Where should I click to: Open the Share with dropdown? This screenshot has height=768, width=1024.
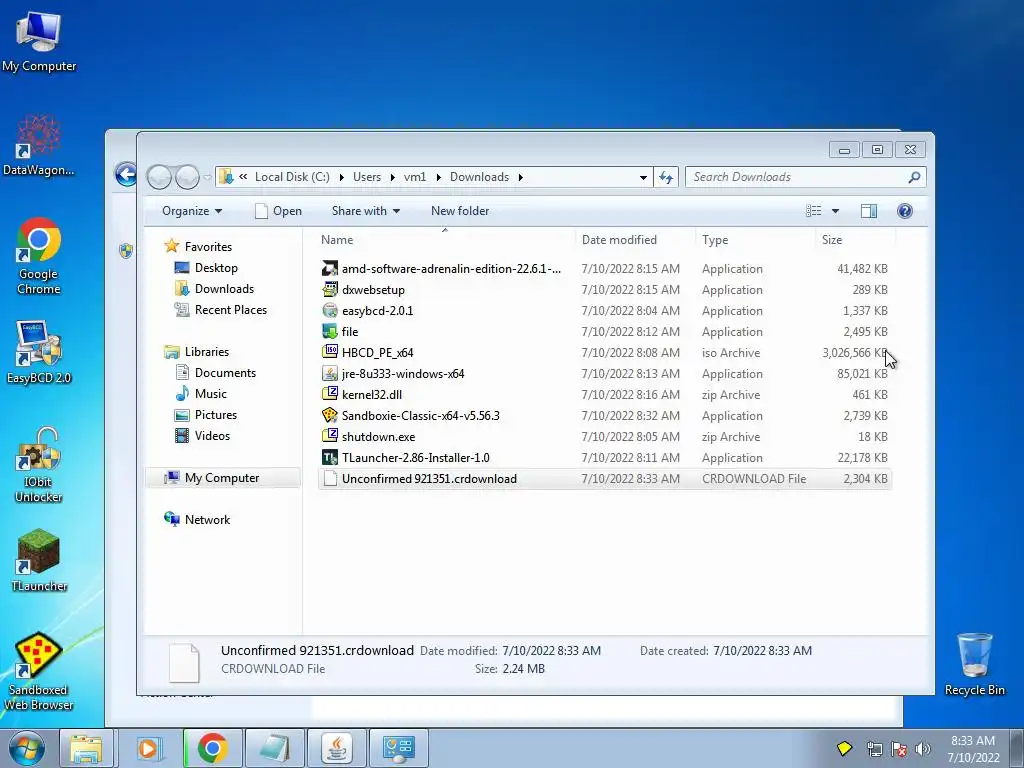coord(366,211)
